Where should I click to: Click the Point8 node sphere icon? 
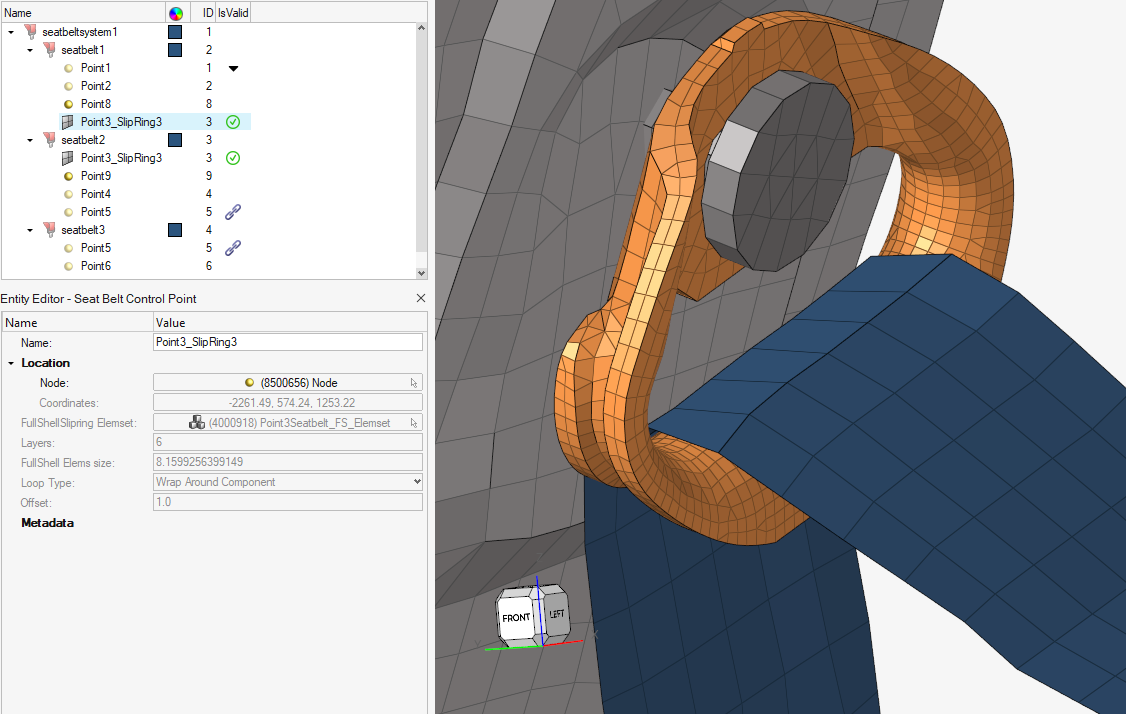pyautogui.click(x=68, y=104)
